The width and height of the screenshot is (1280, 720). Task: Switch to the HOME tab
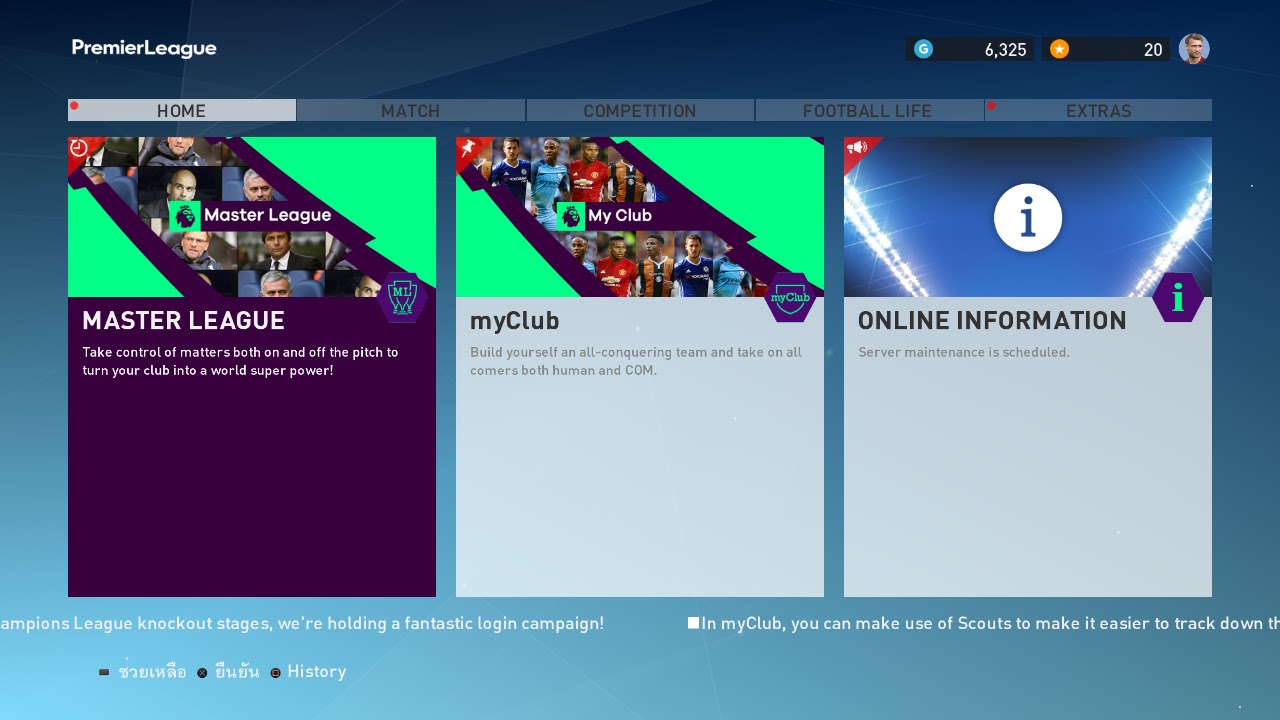[x=182, y=110]
